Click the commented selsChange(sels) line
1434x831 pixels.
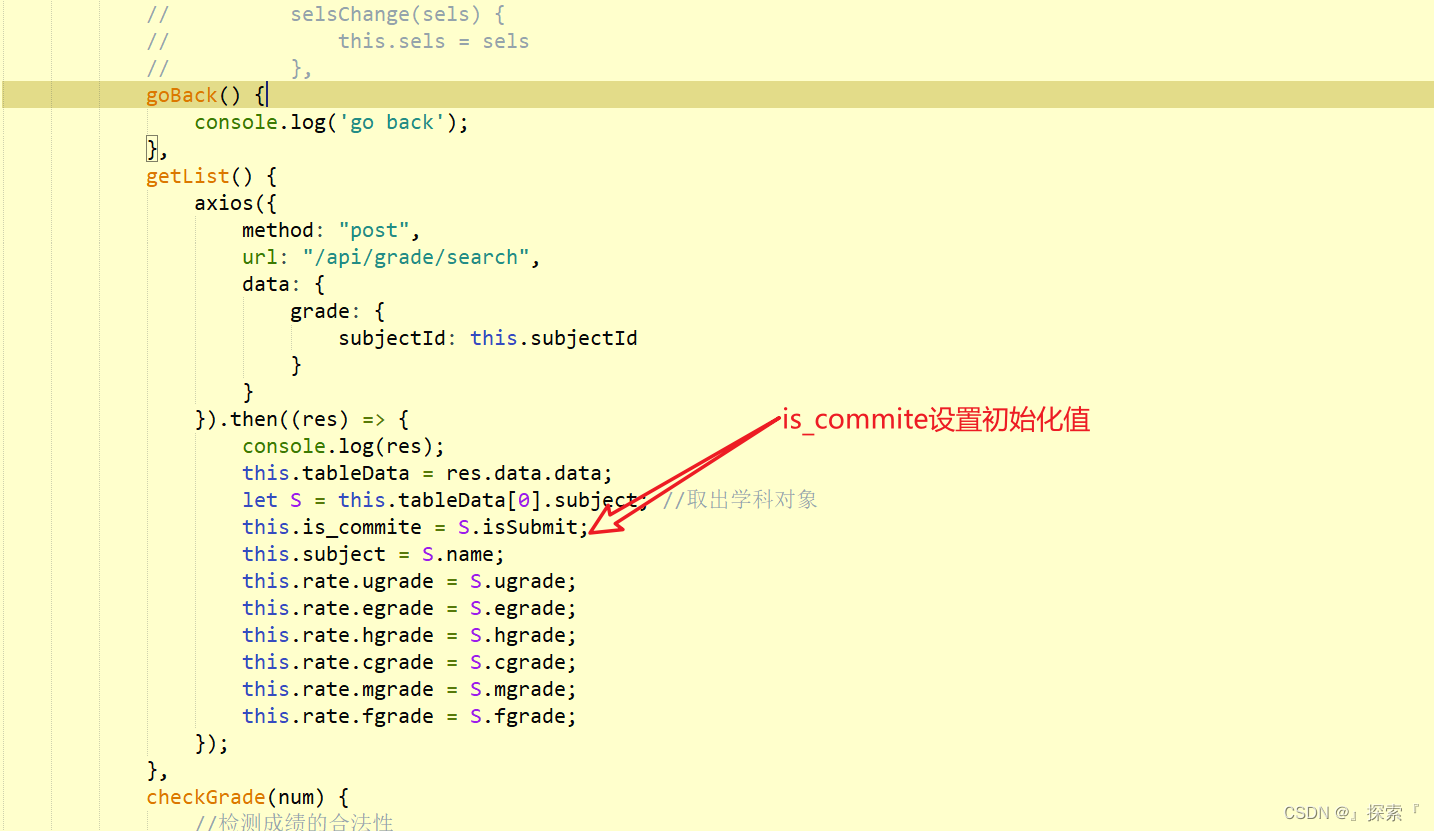[325, 14]
